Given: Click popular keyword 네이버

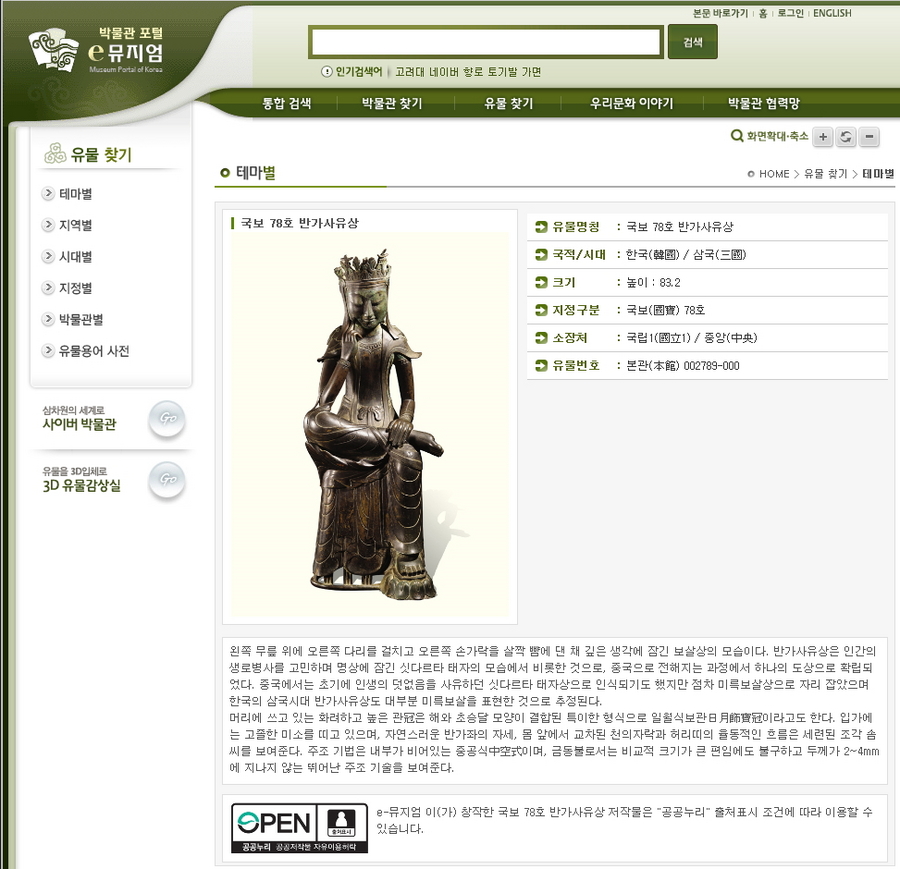Looking at the screenshot, I should 444,72.
